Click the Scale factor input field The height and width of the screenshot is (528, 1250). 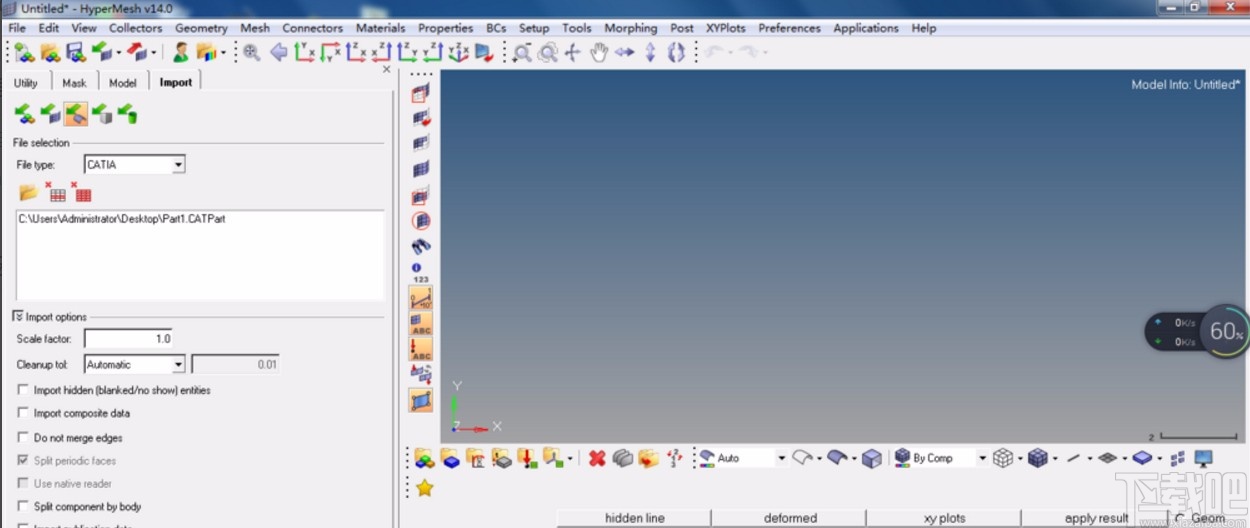(128, 339)
